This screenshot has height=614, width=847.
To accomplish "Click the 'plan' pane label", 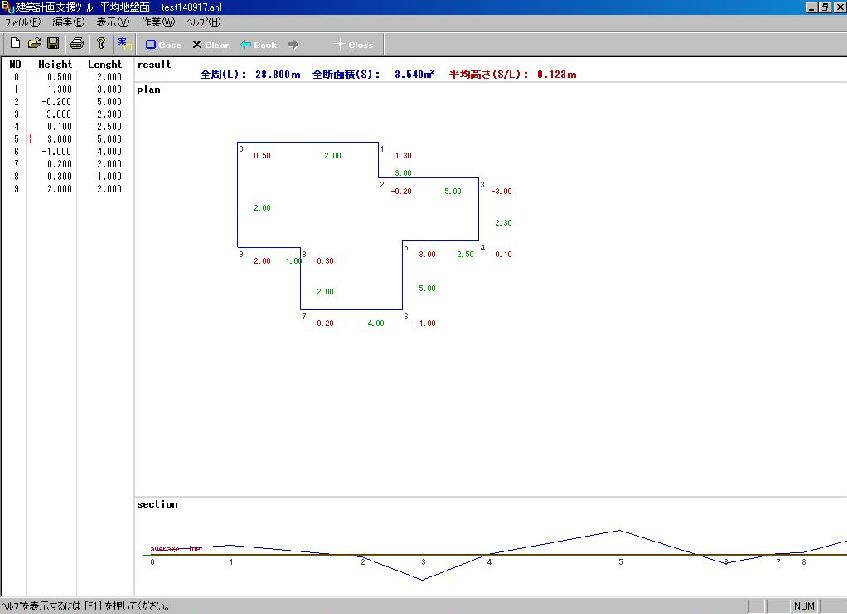I will (x=149, y=90).
